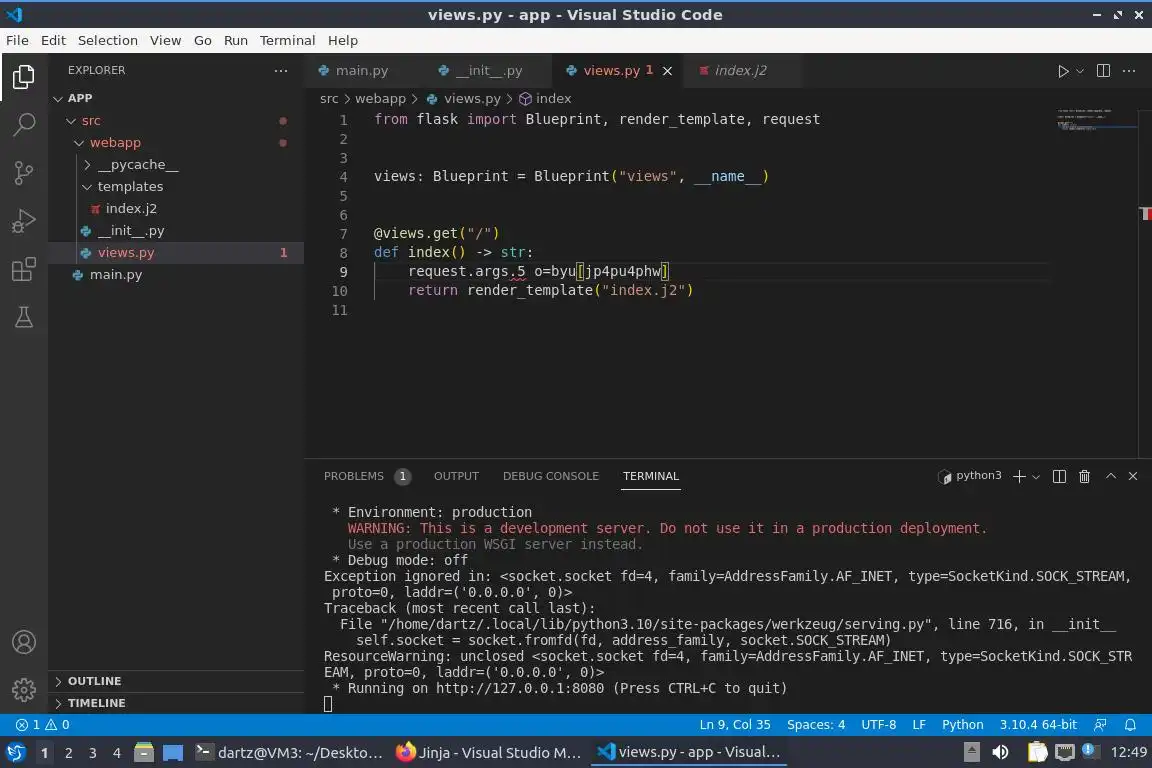Open the File menu
The image size is (1152, 768).
point(18,40)
